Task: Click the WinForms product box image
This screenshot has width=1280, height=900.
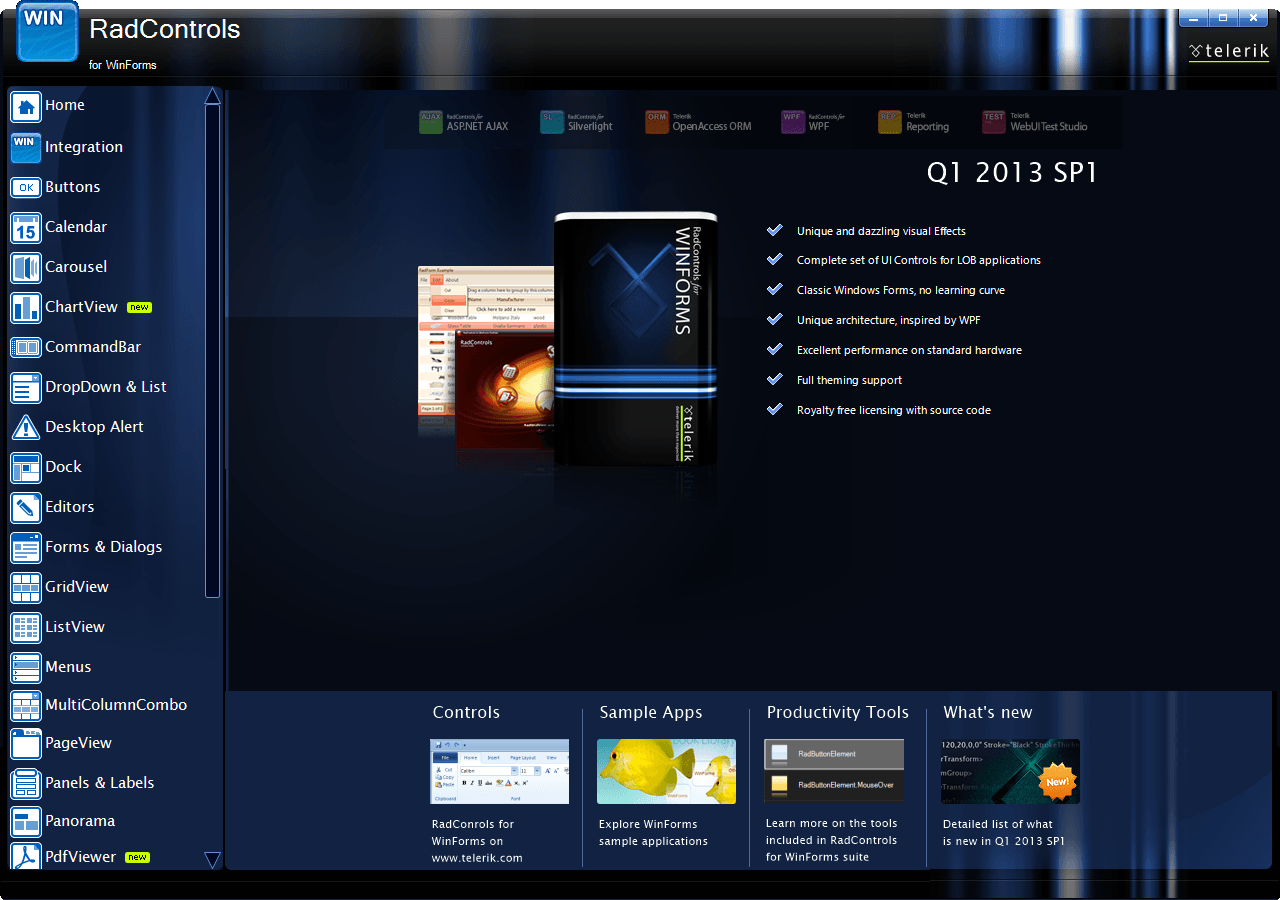Action: 636,338
